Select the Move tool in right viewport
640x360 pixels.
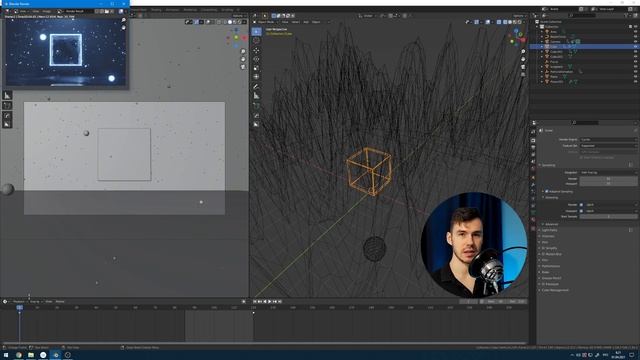[256, 51]
